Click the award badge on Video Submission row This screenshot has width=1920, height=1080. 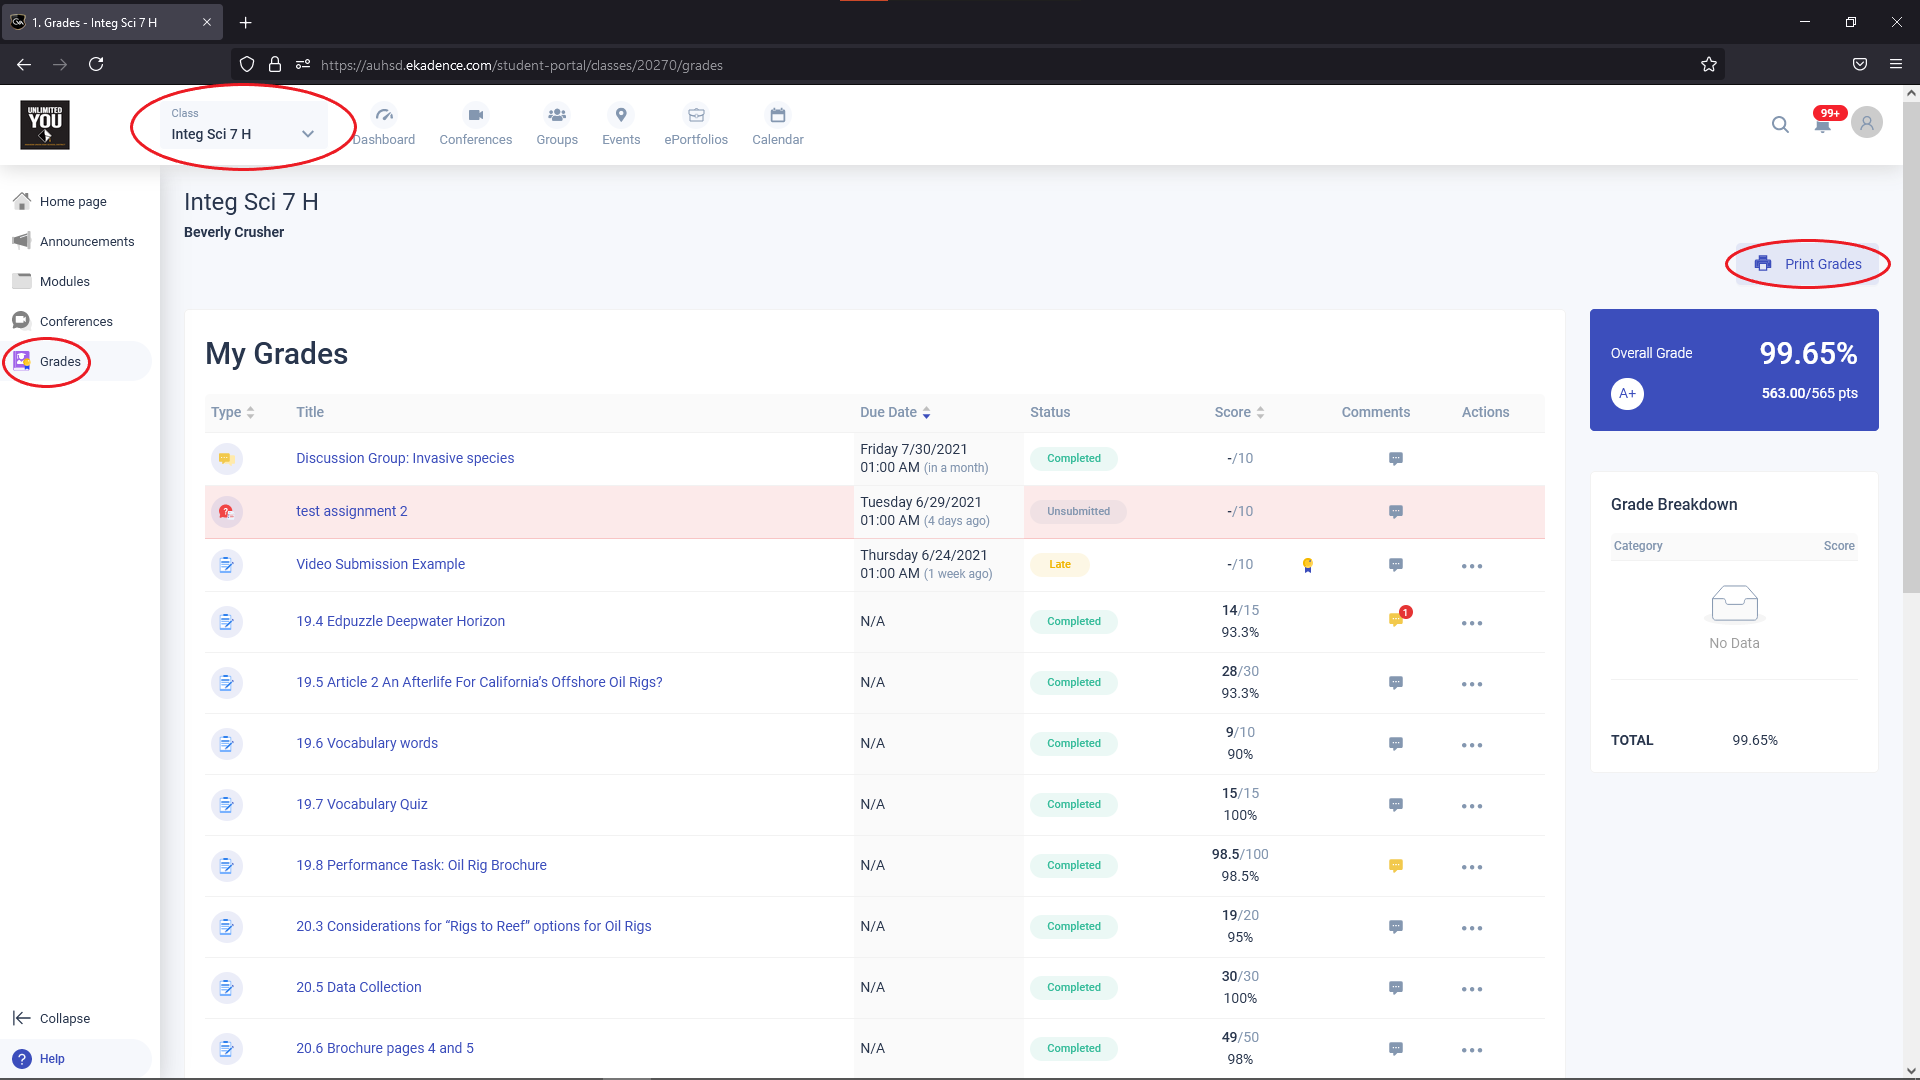(1307, 565)
